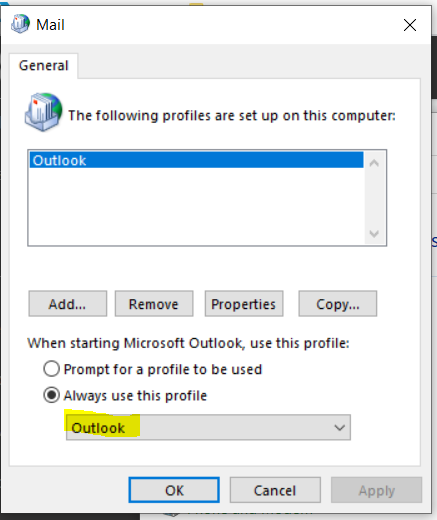Confirm with the OK button
Viewport: 437px width, 520px height.
tap(174, 490)
